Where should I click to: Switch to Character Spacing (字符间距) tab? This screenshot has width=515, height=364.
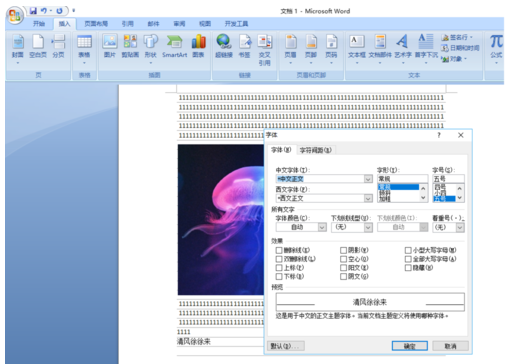pos(316,150)
